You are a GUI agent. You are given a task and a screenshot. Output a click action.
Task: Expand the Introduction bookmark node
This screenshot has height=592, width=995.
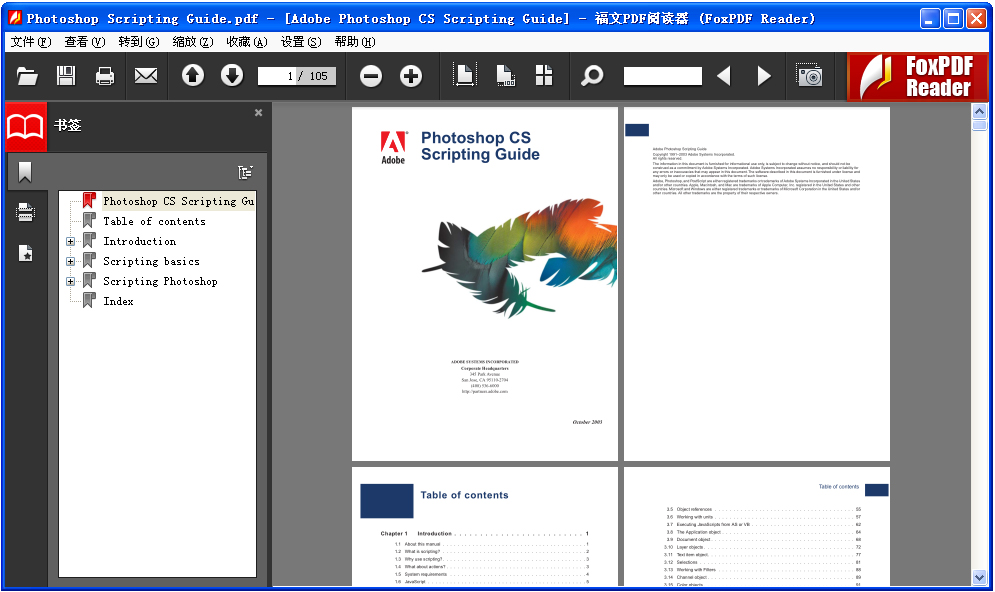pyautogui.click(x=70, y=242)
